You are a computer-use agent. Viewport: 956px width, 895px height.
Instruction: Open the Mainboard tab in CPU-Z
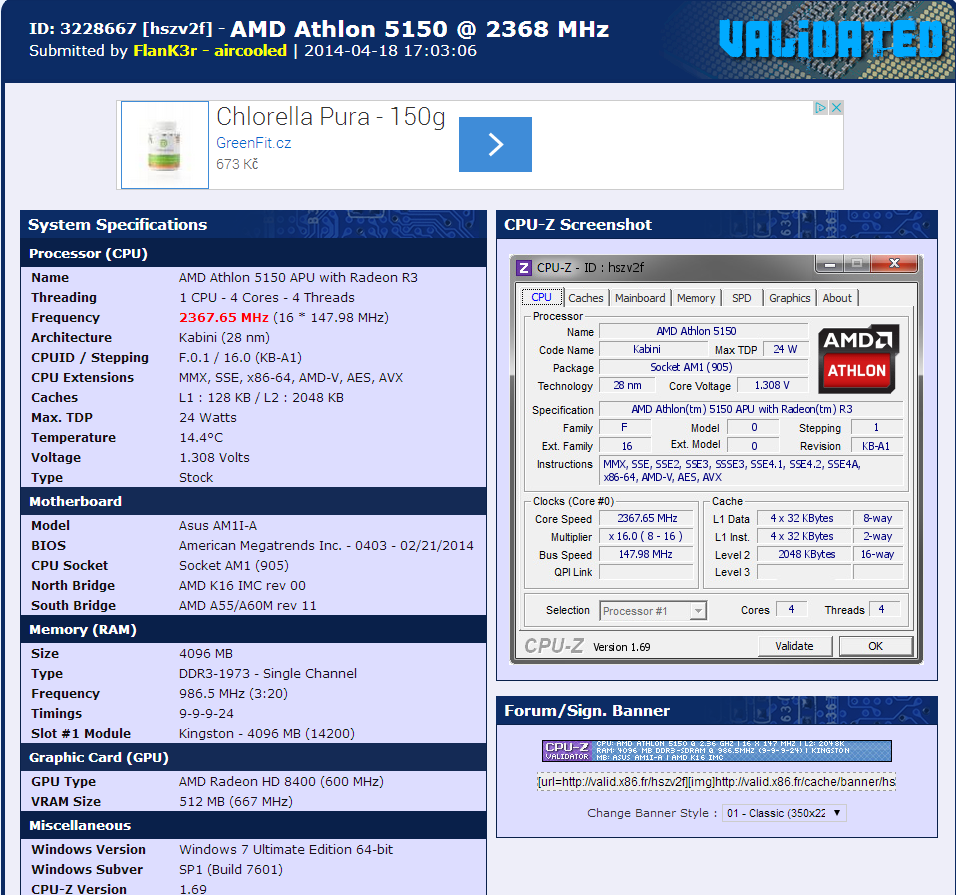(640, 298)
